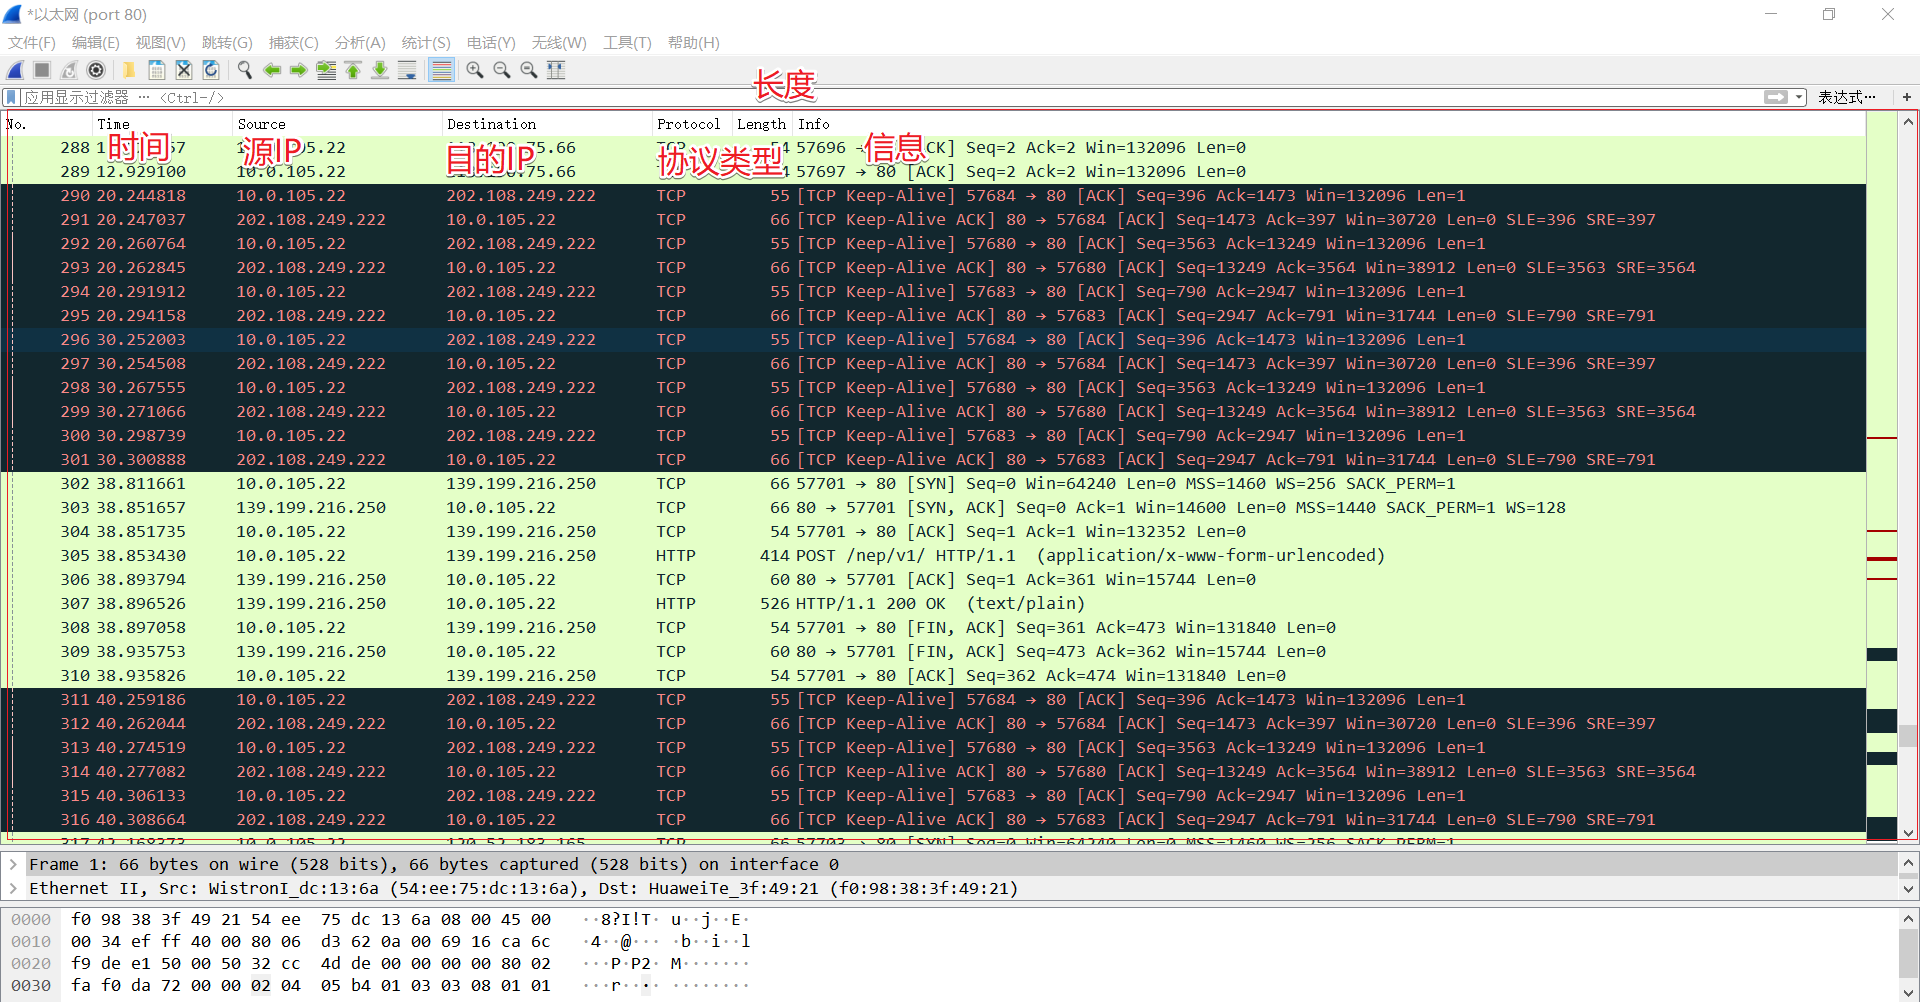This screenshot has height=1002, width=1920.
Task: Toggle auto-scroll during live capture
Action: click(x=407, y=70)
